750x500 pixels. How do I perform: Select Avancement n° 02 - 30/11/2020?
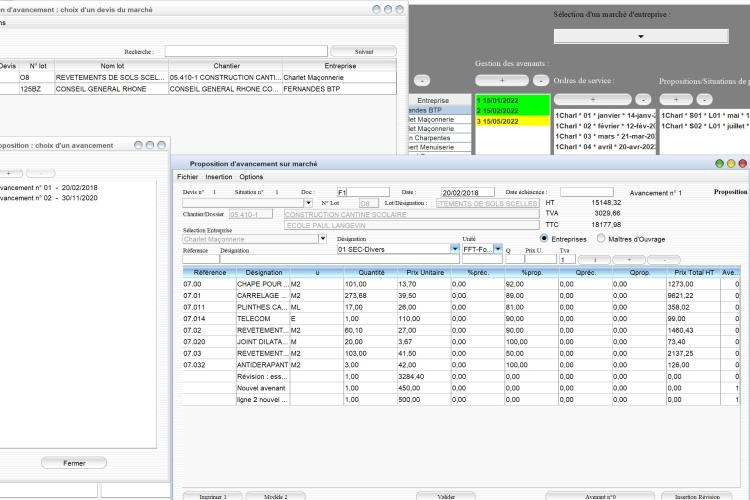click(x=49, y=198)
